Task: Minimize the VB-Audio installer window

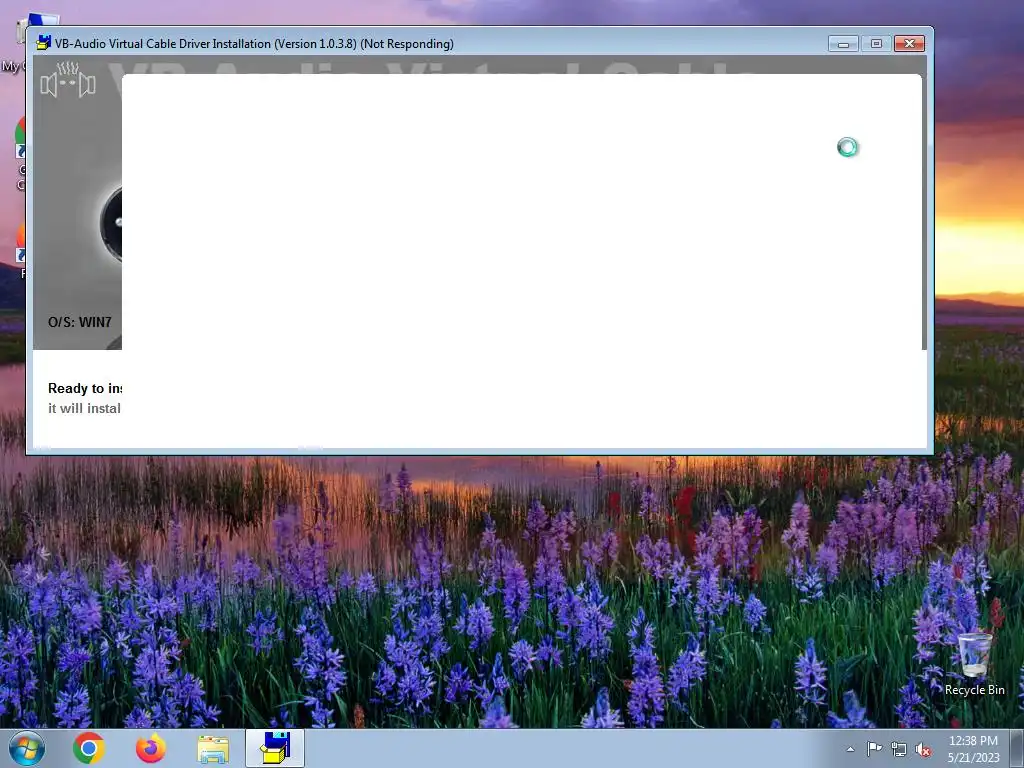Action: (x=843, y=44)
